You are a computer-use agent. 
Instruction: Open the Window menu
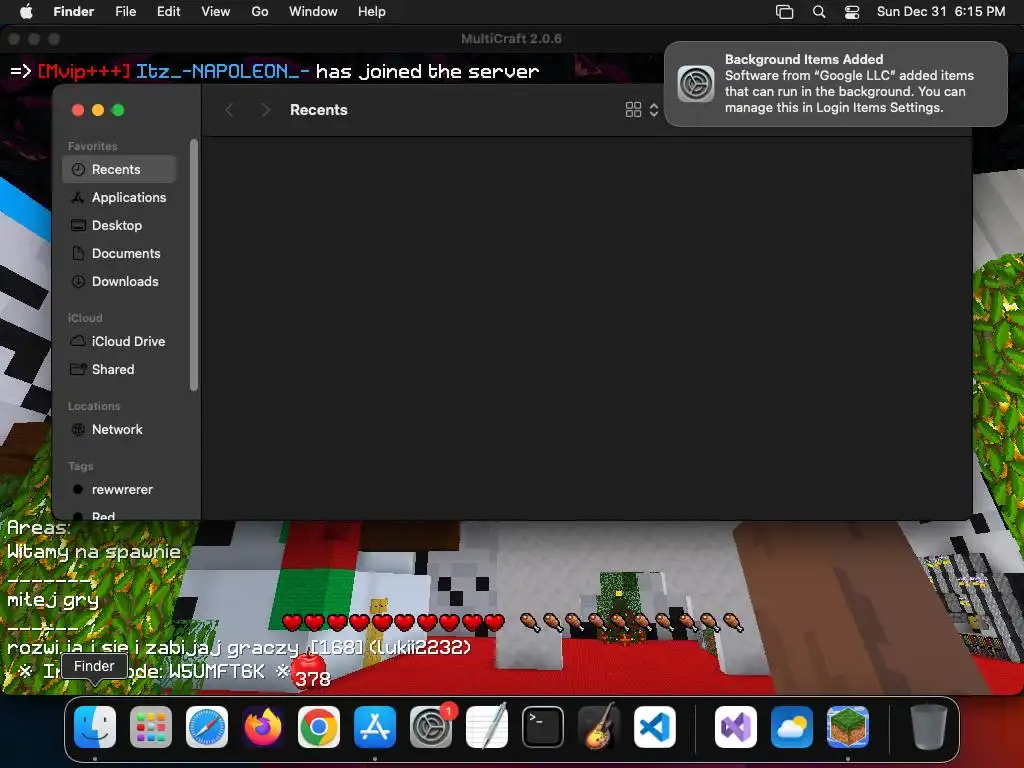(x=313, y=11)
